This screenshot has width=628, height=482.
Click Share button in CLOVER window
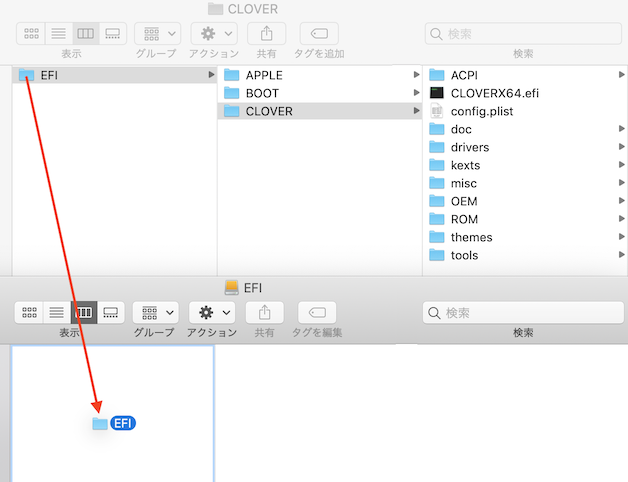point(267,33)
